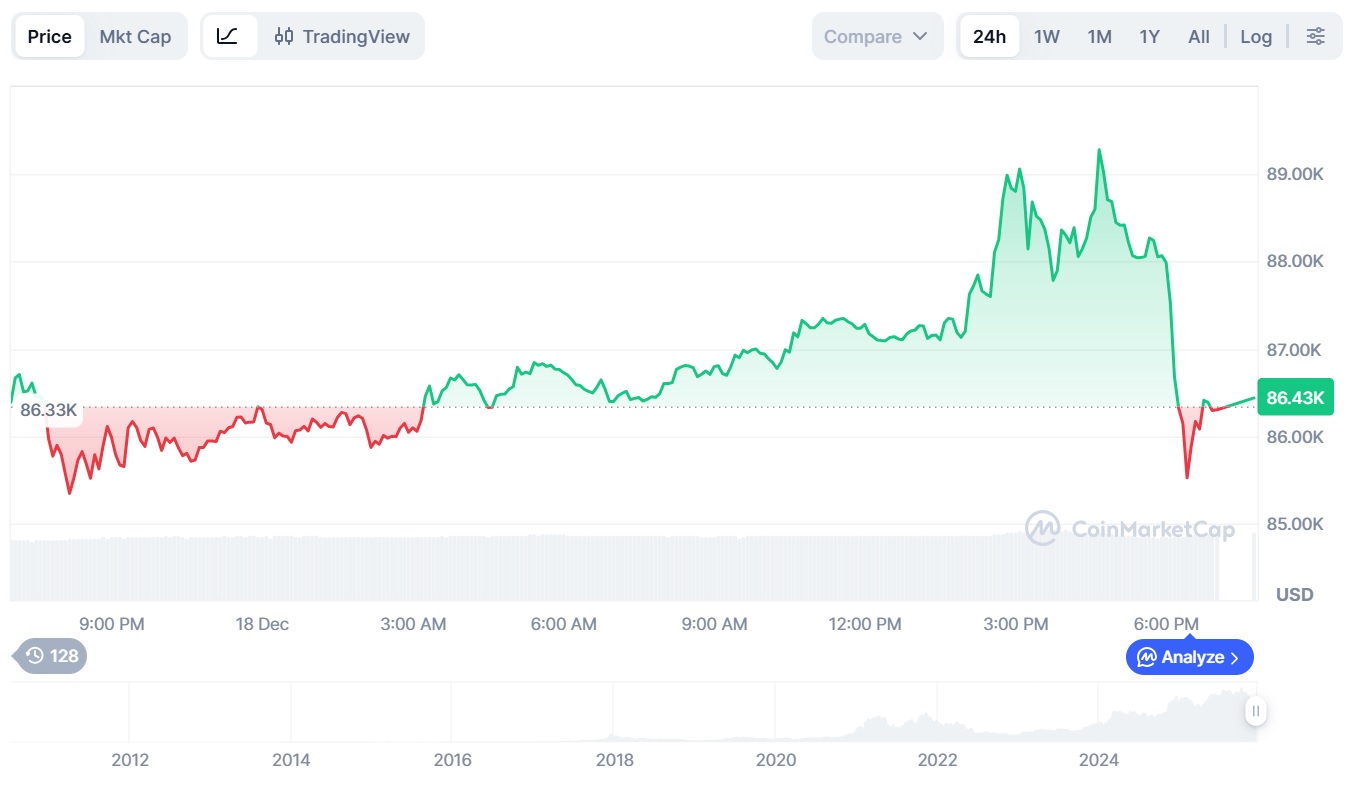Click the 86.43K current price label
Image resolution: width=1350 pixels, height=791 pixels.
point(1295,398)
